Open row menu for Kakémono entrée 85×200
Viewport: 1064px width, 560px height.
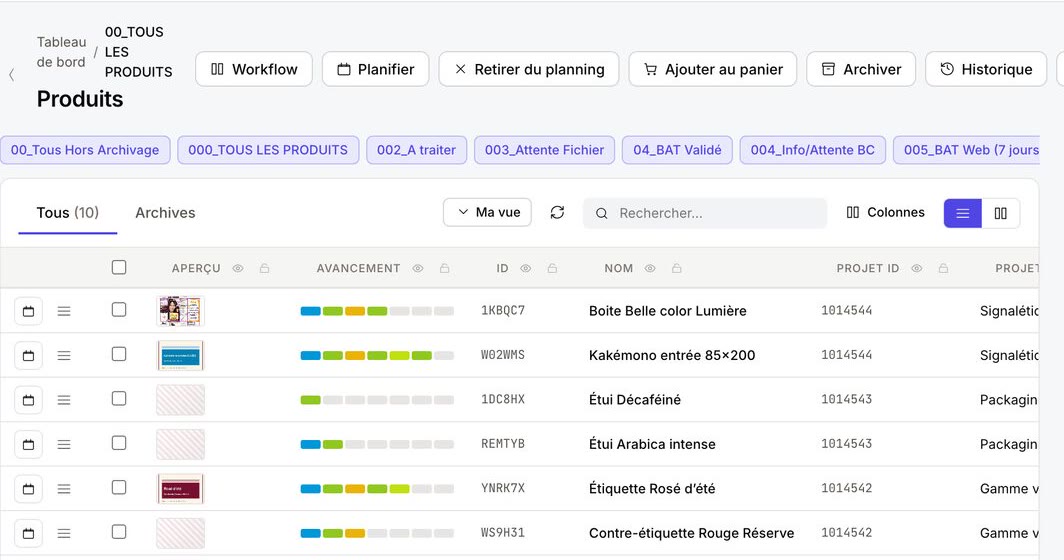pos(64,355)
